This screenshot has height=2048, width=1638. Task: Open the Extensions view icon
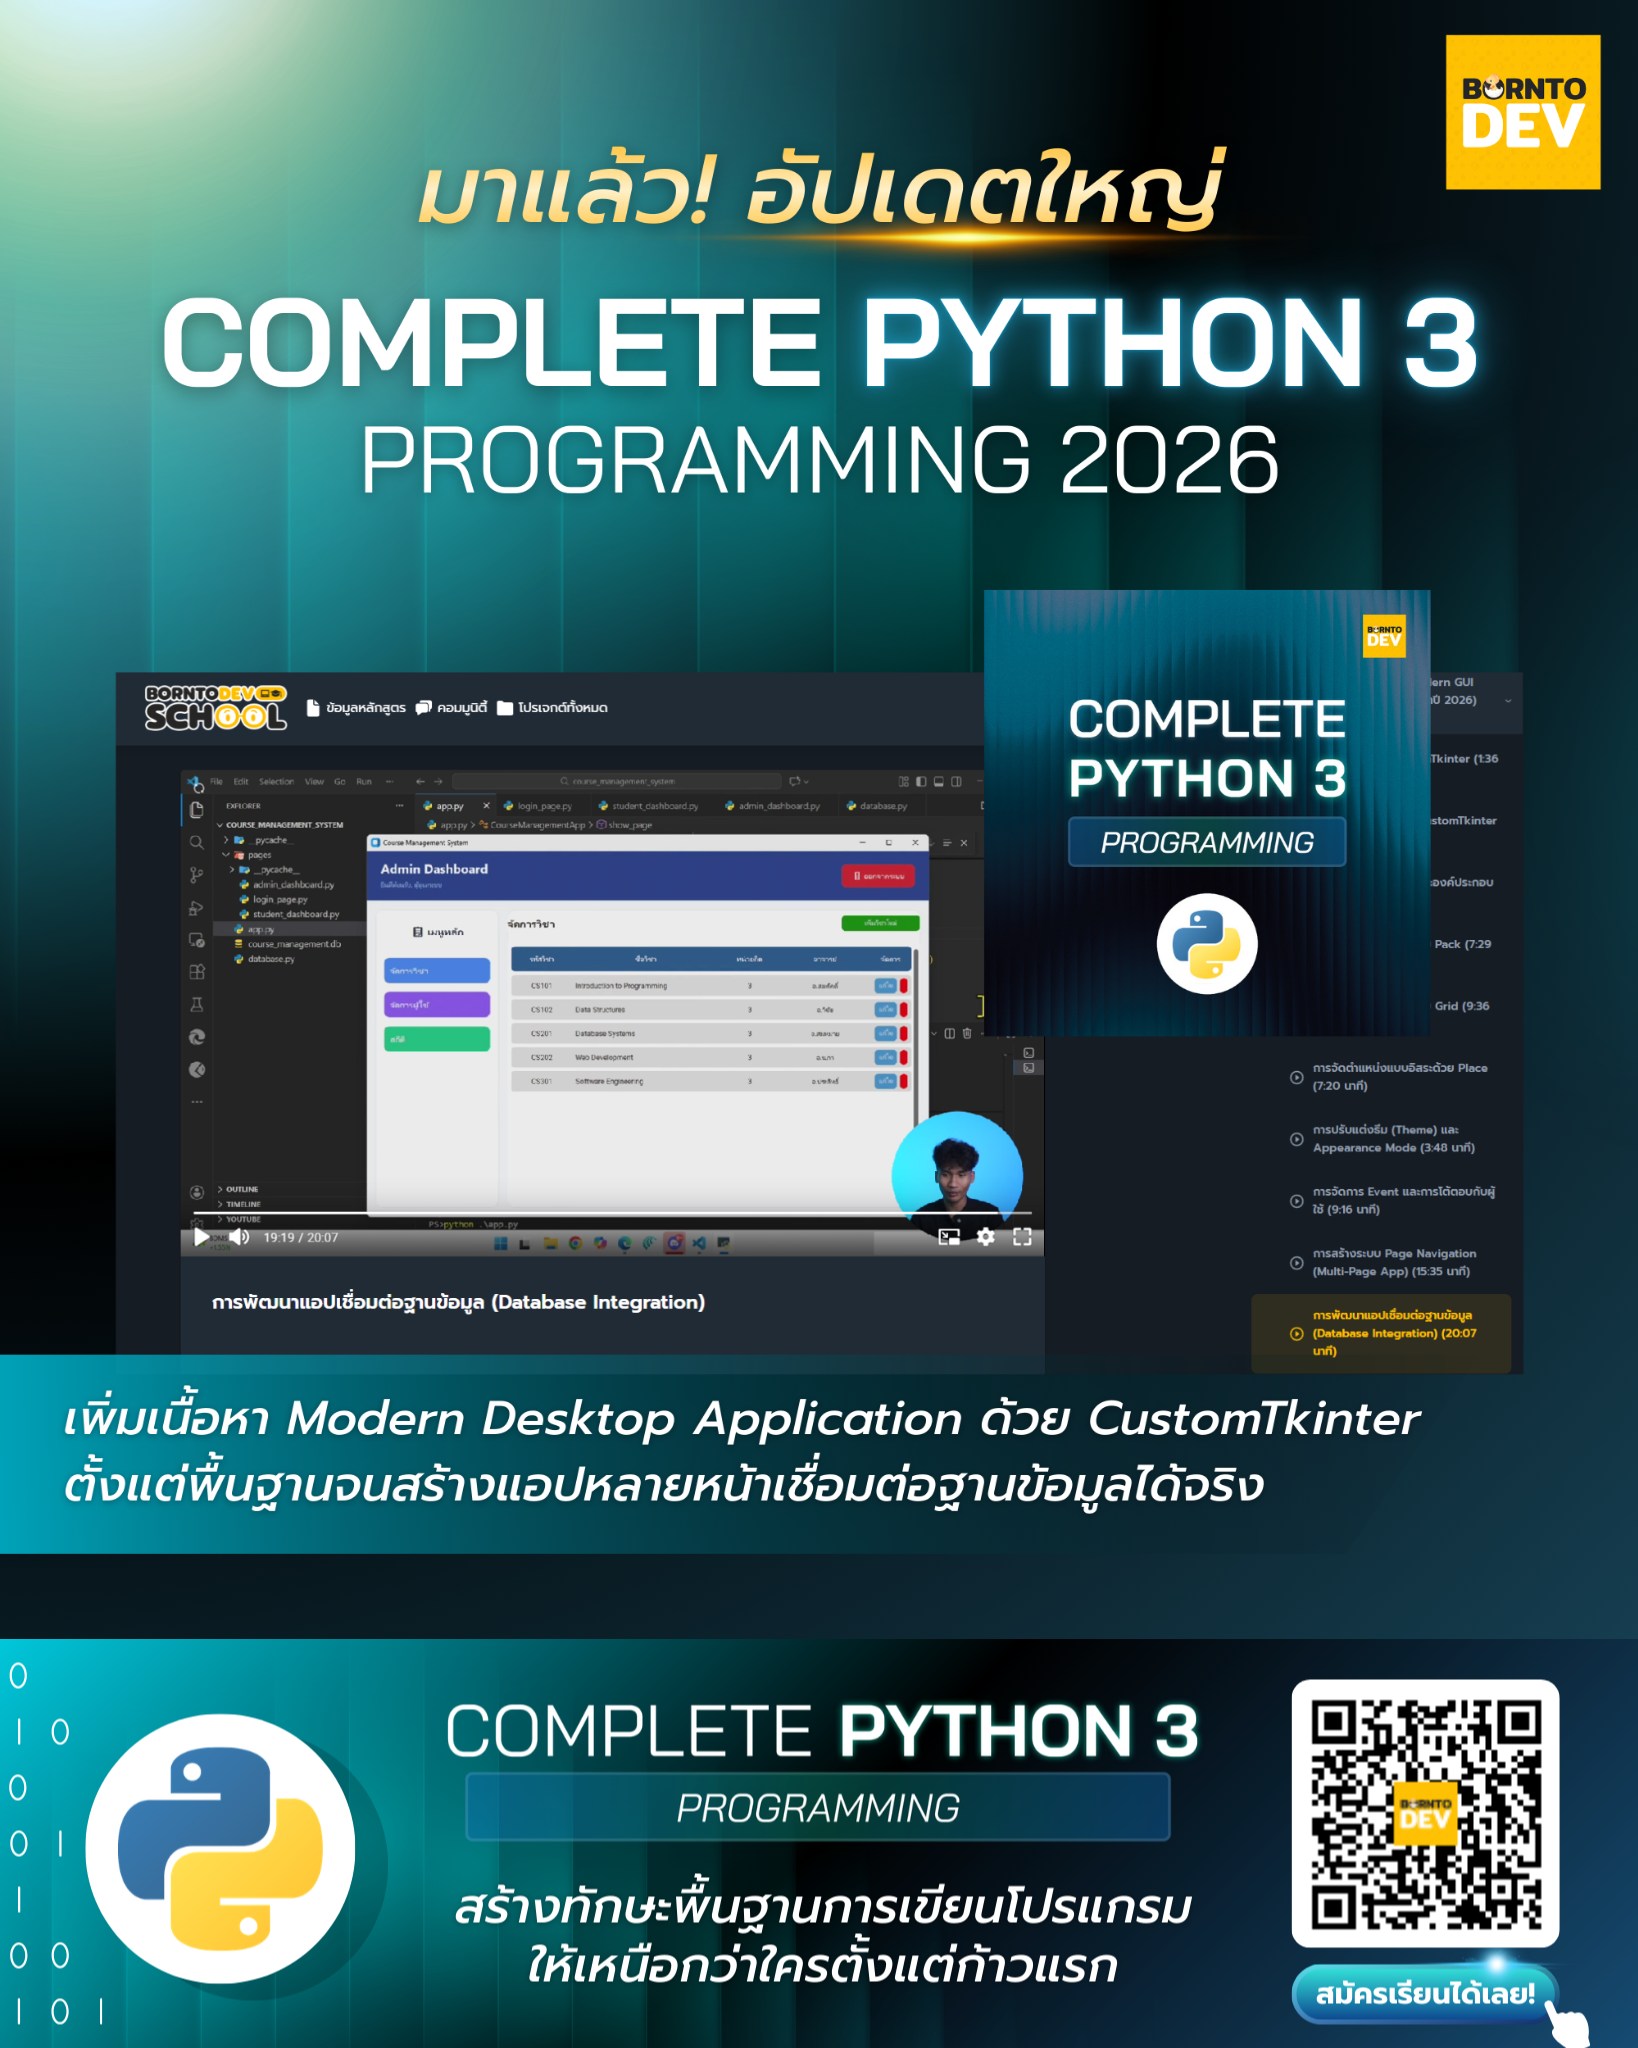197,971
